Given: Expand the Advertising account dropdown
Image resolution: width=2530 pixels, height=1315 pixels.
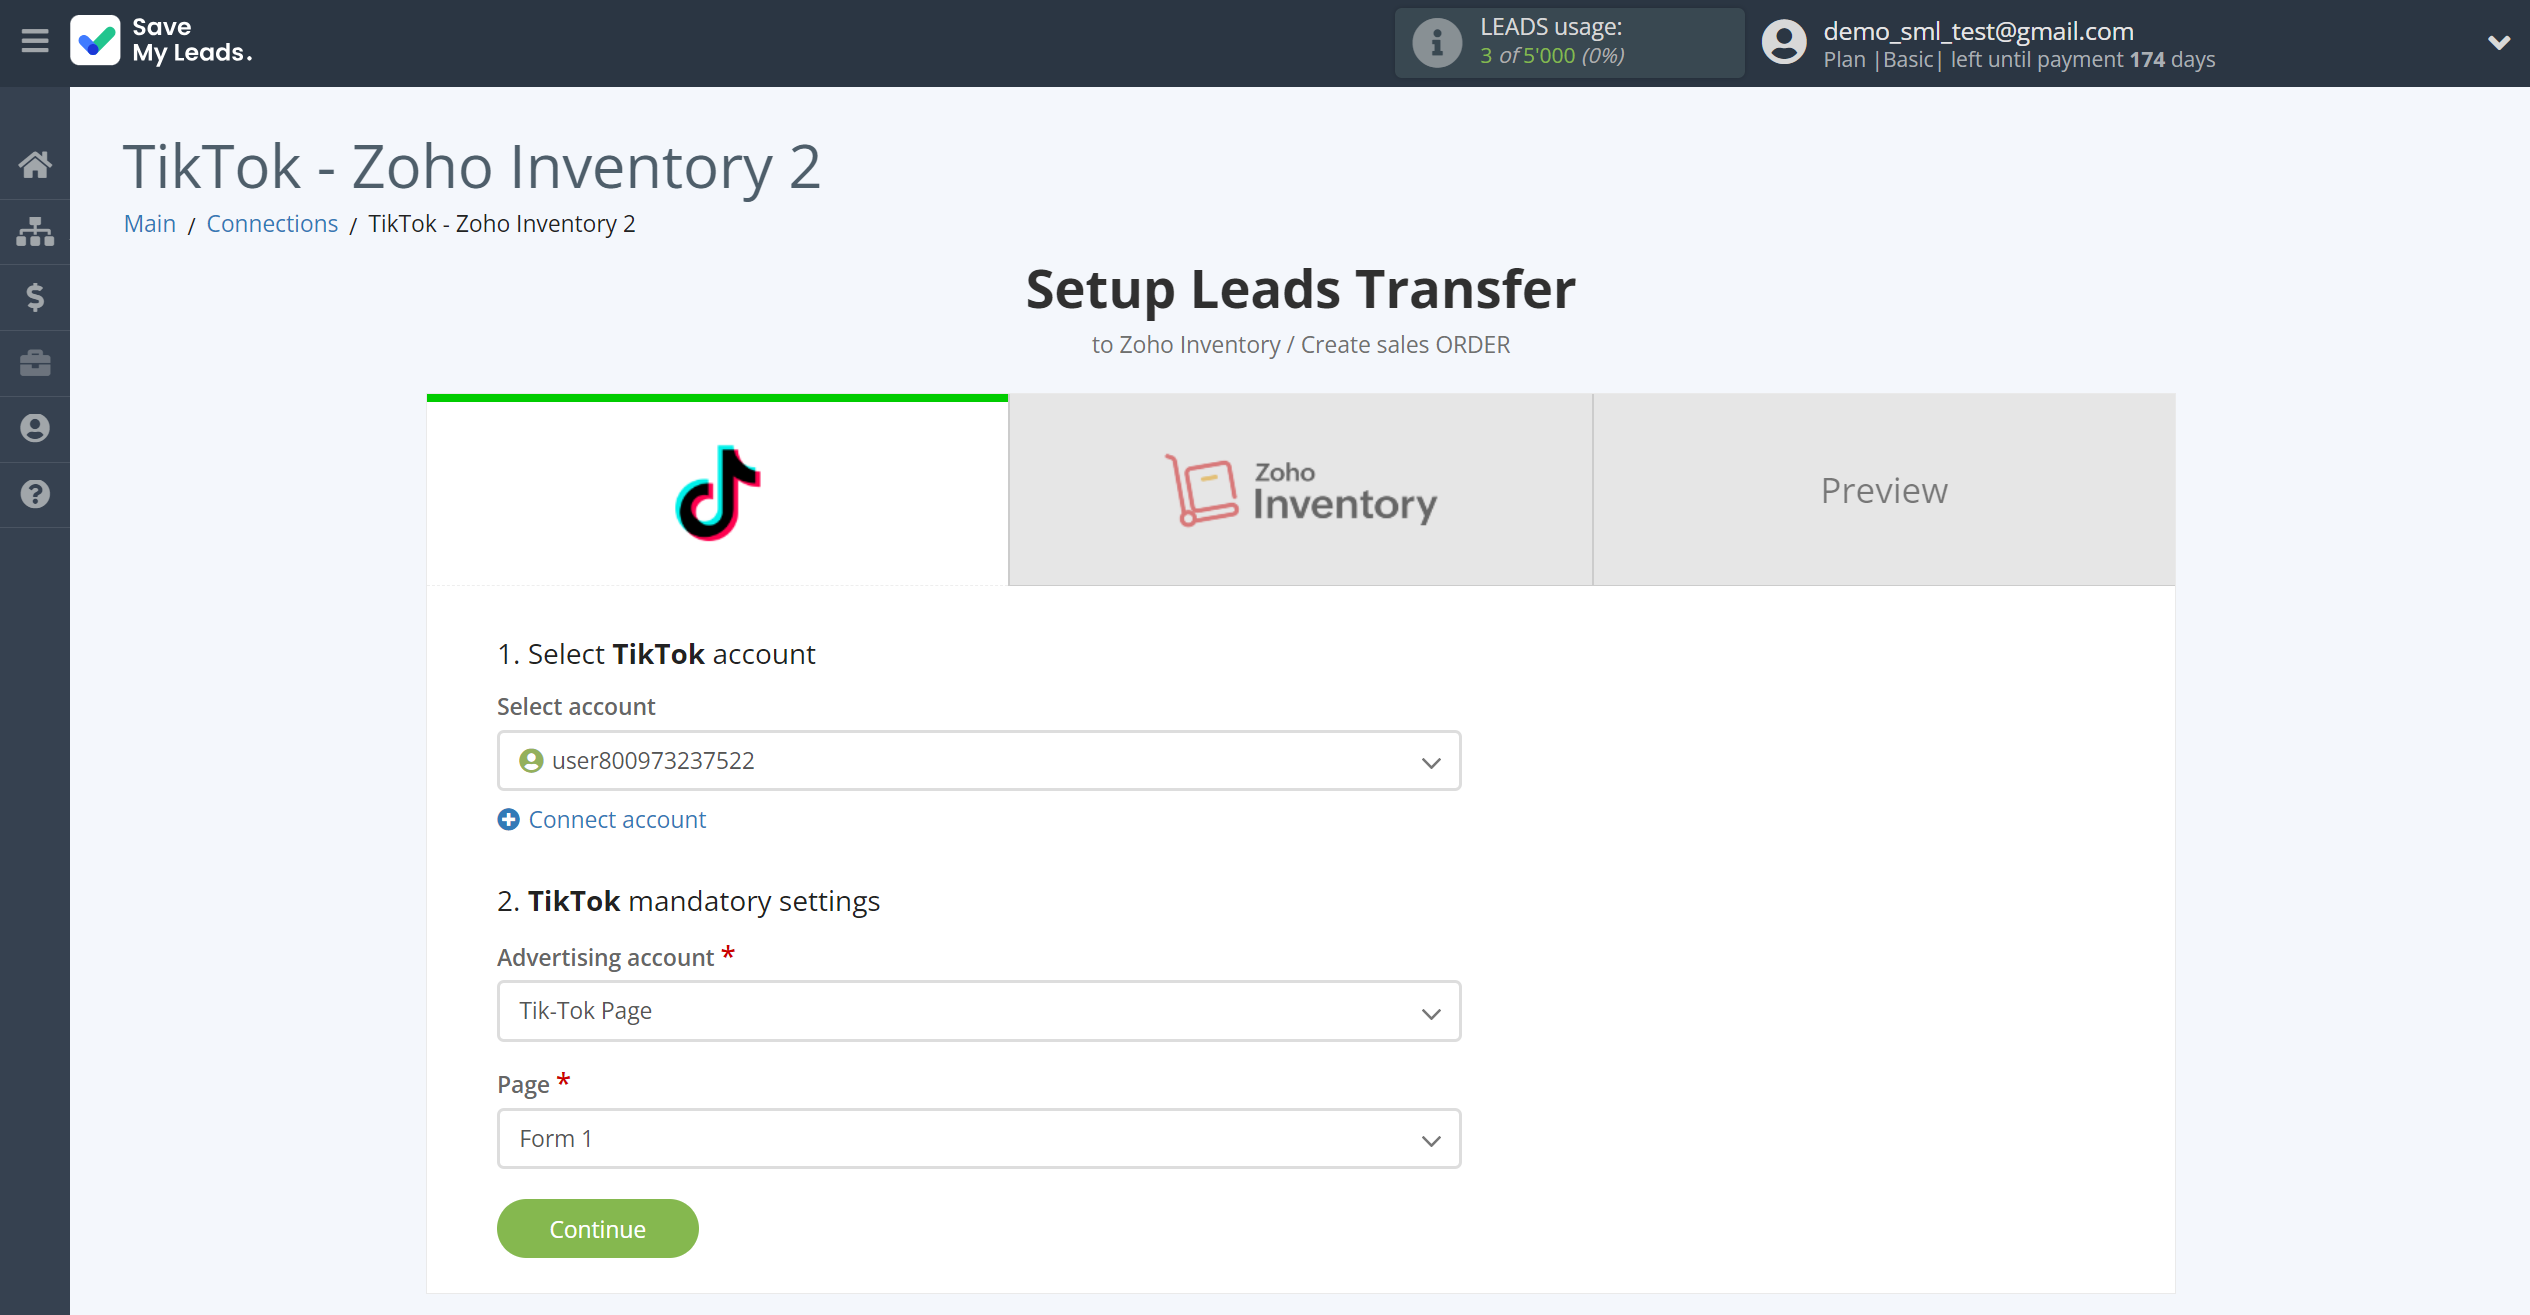Looking at the screenshot, I should click(x=979, y=1012).
